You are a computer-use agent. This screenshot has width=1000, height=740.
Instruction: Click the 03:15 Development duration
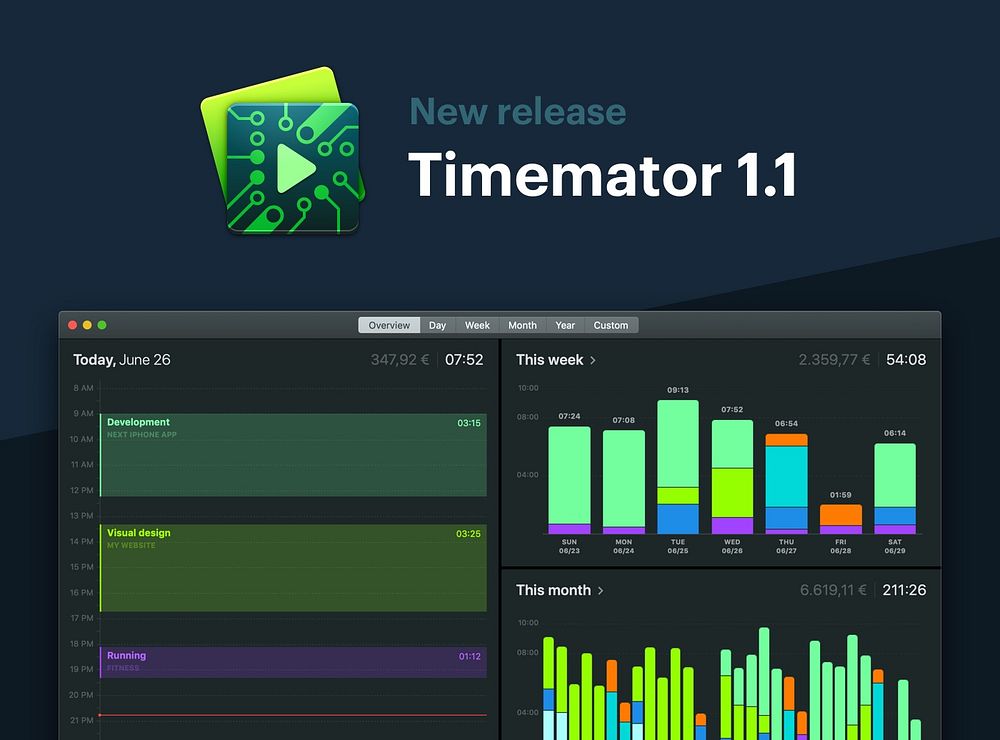(469, 423)
